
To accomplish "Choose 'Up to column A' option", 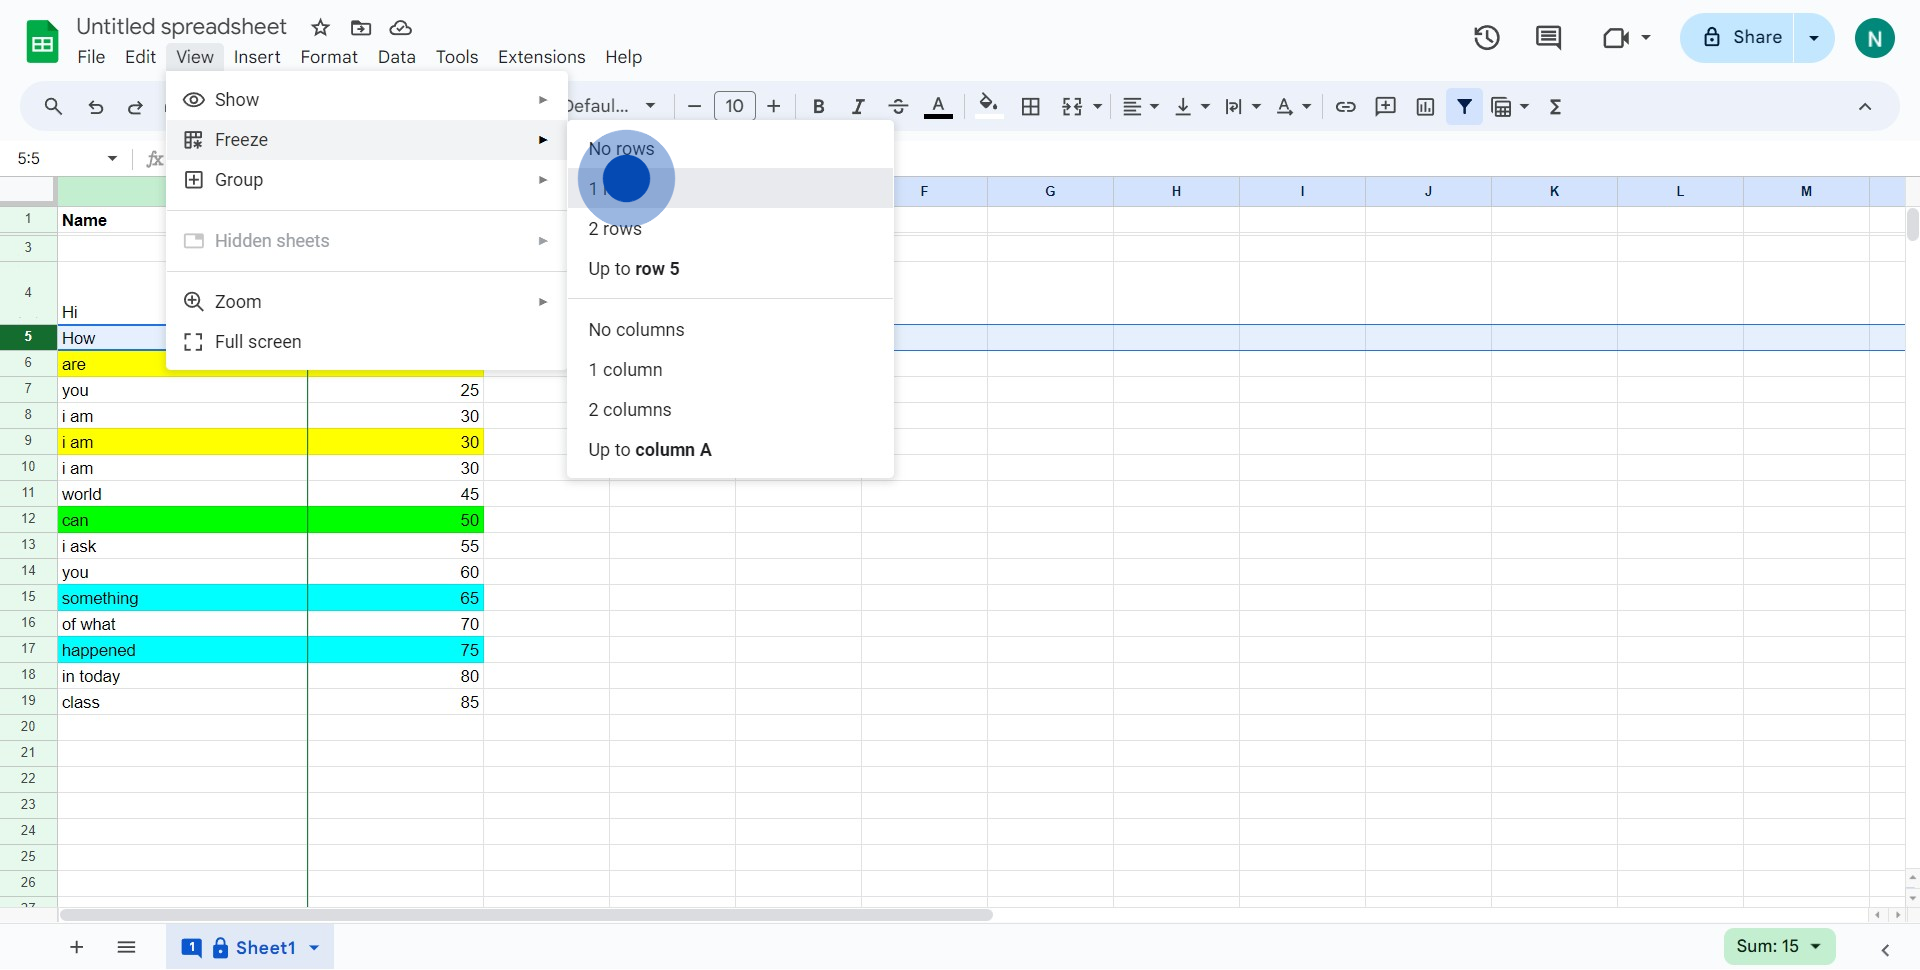I will (x=650, y=450).
